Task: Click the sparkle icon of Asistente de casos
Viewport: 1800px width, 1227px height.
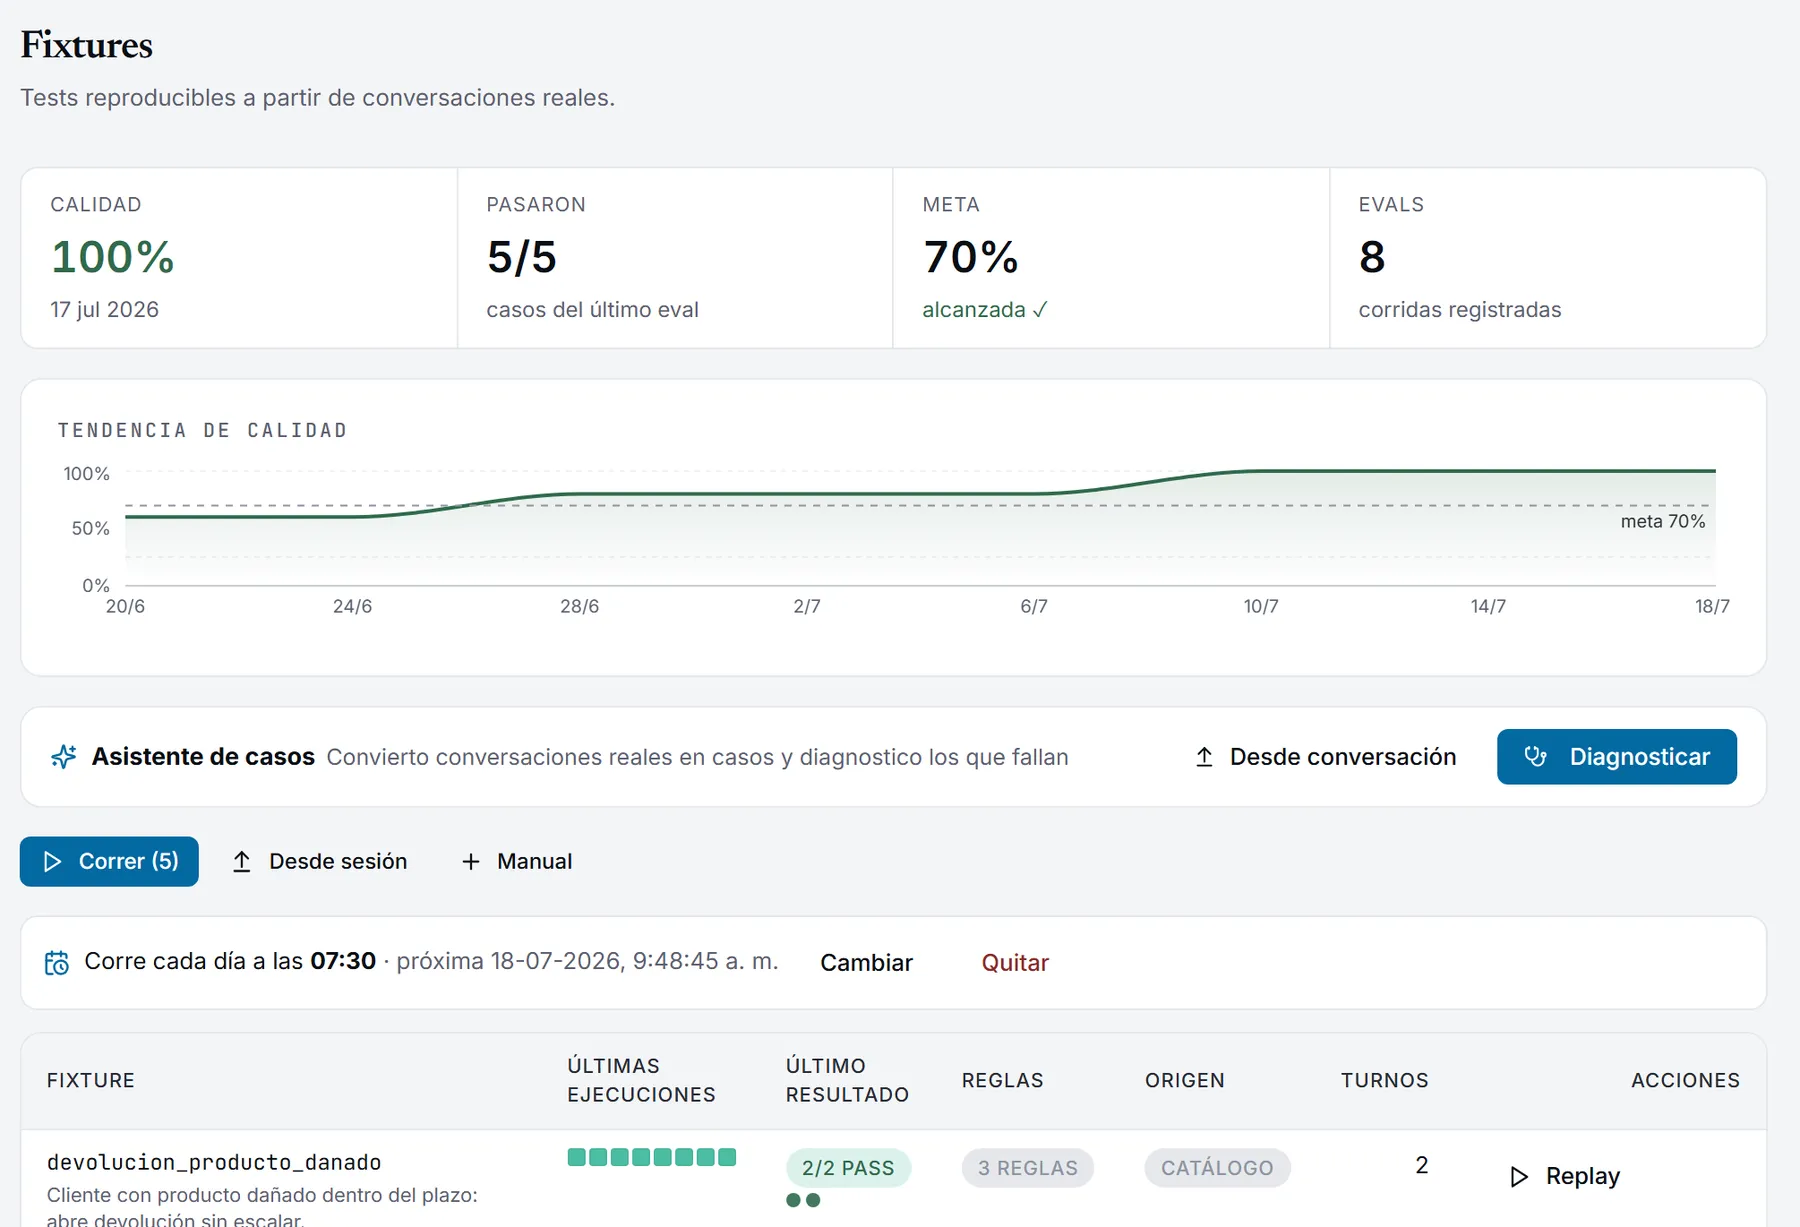Action: (x=63, y=757)
